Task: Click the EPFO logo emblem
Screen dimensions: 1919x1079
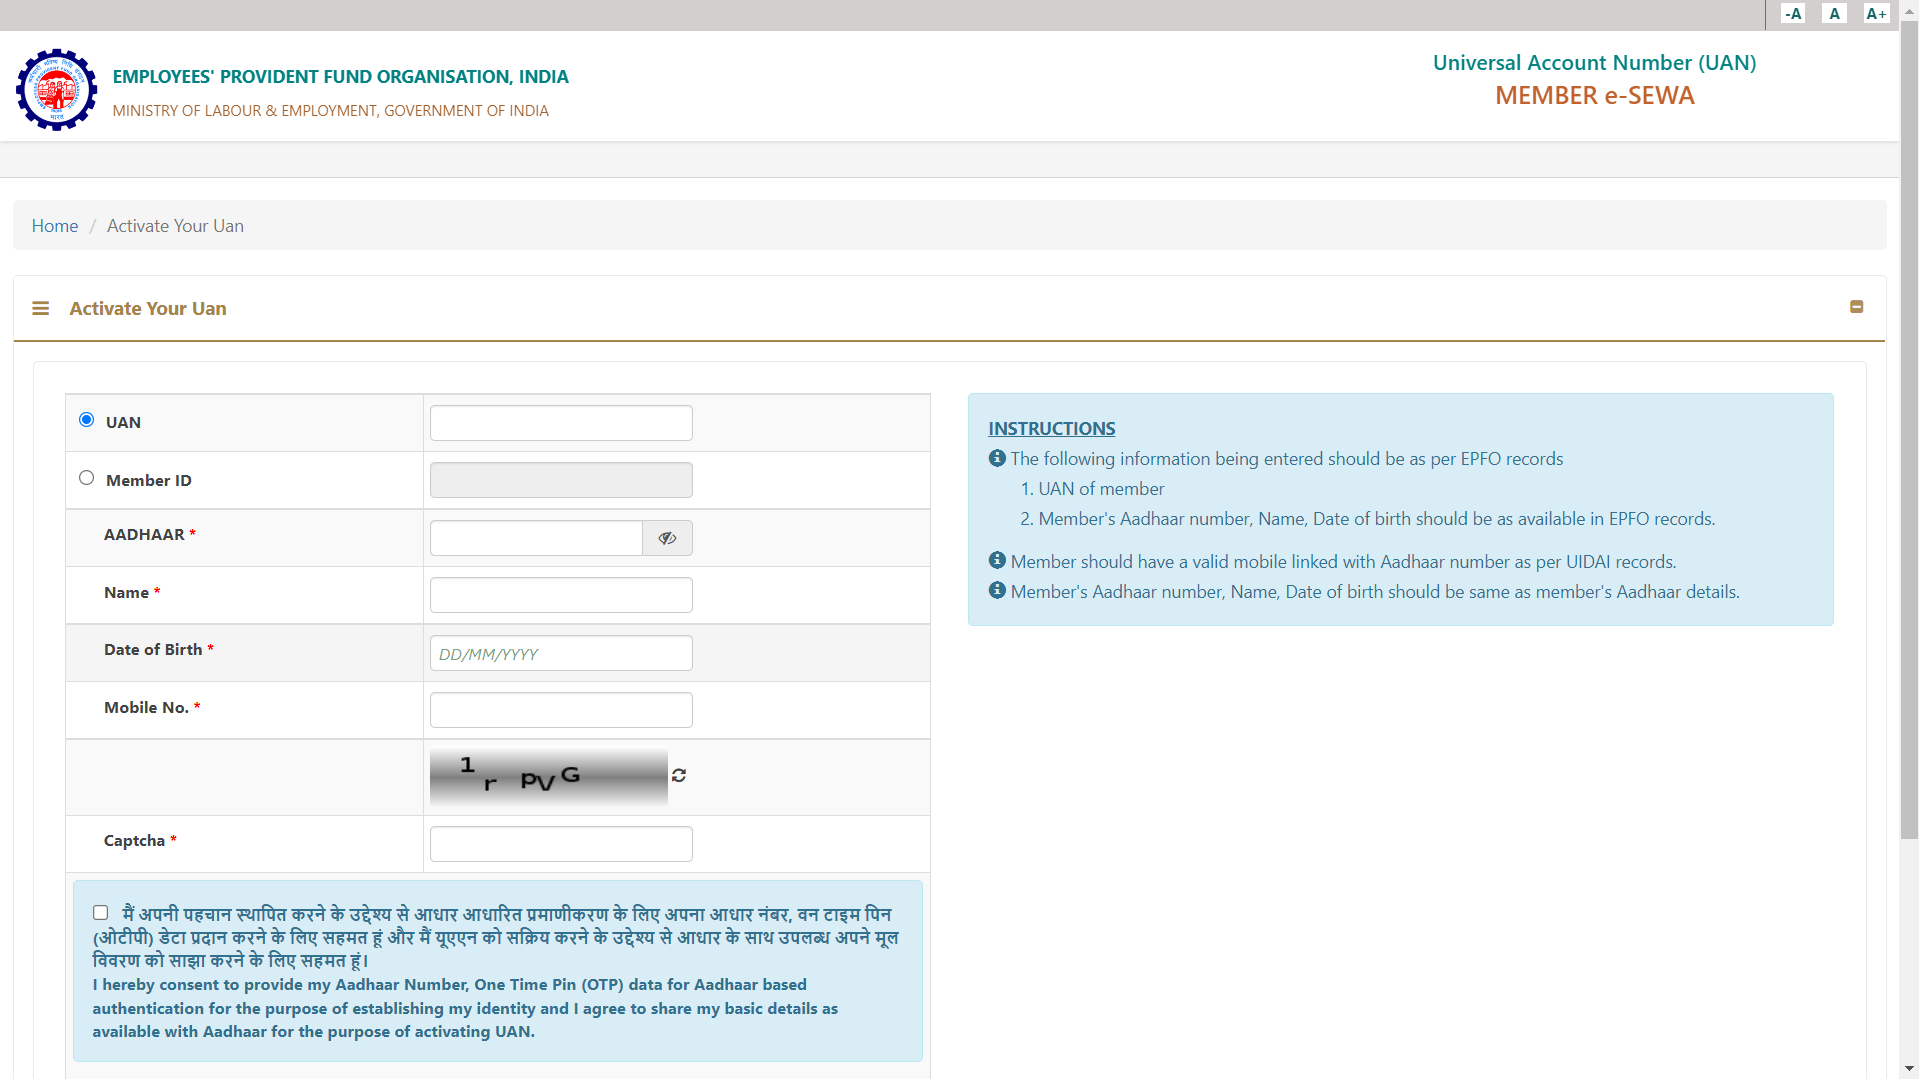Action: pyautogui.click(x=56, y=90)
